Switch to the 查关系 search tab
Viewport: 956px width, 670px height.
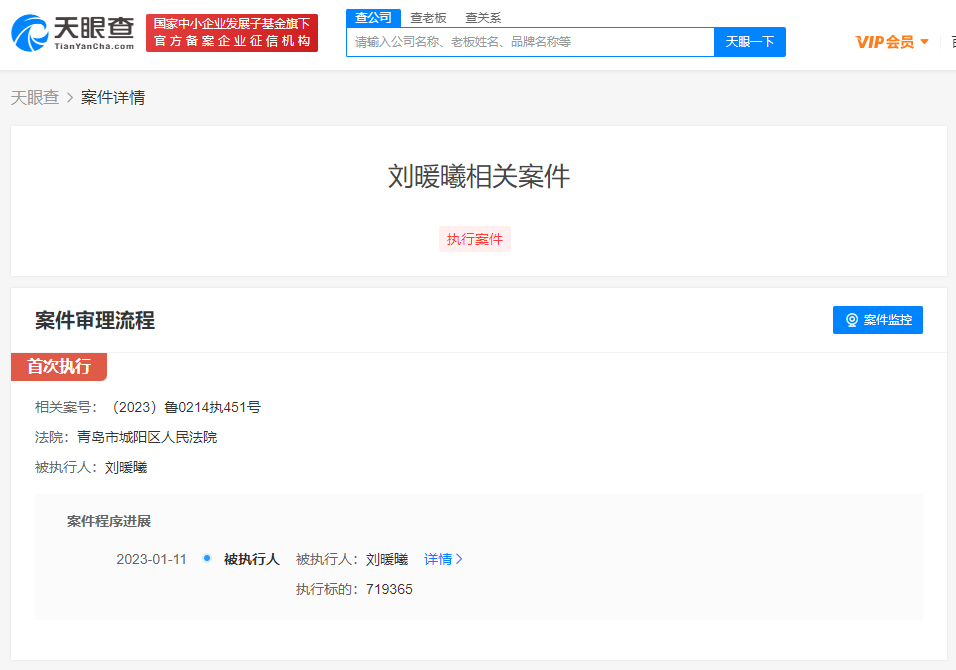[x=483, y=17]
